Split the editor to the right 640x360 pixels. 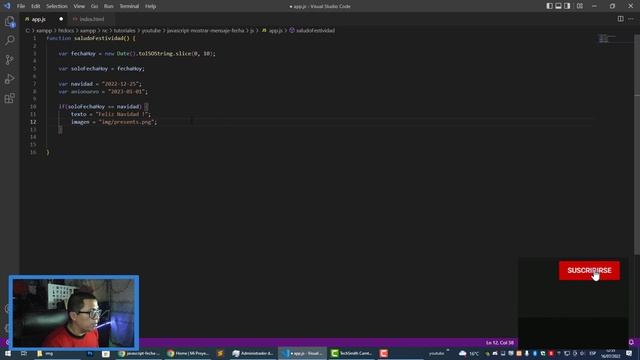coord(620,19)
